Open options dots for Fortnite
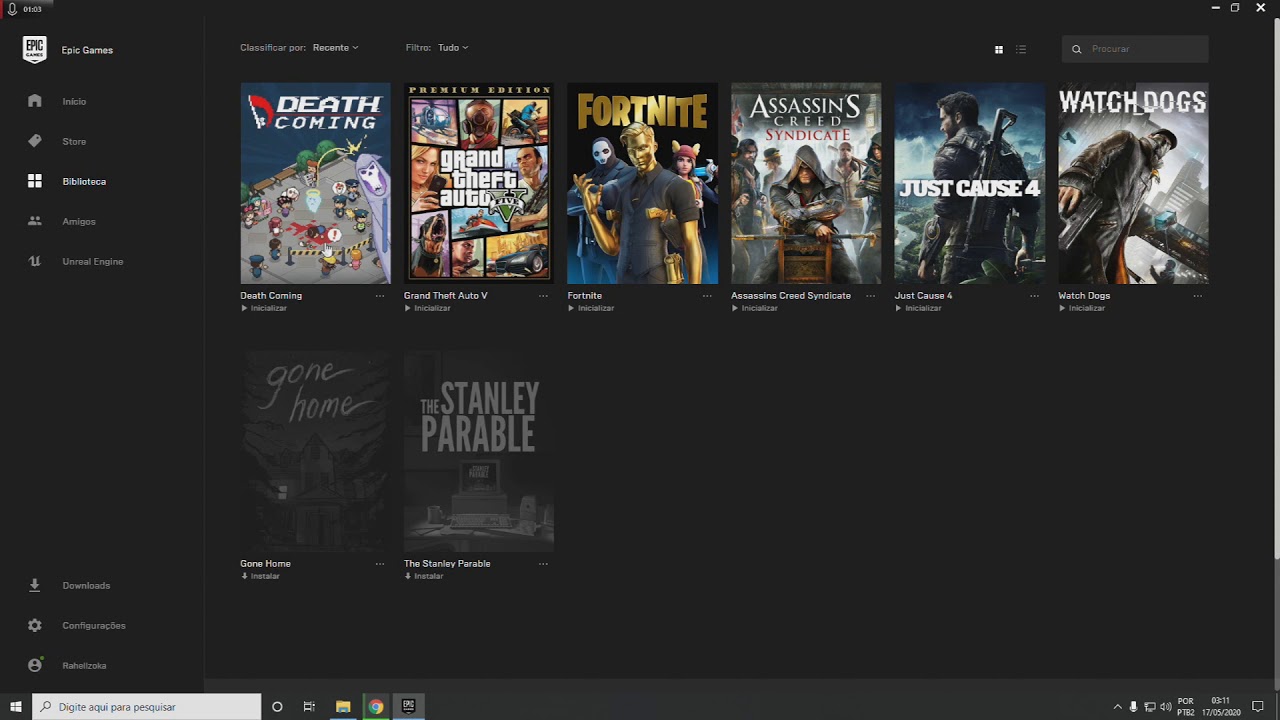This screenshot has height=720, width=1280. [x=707, y=296]
